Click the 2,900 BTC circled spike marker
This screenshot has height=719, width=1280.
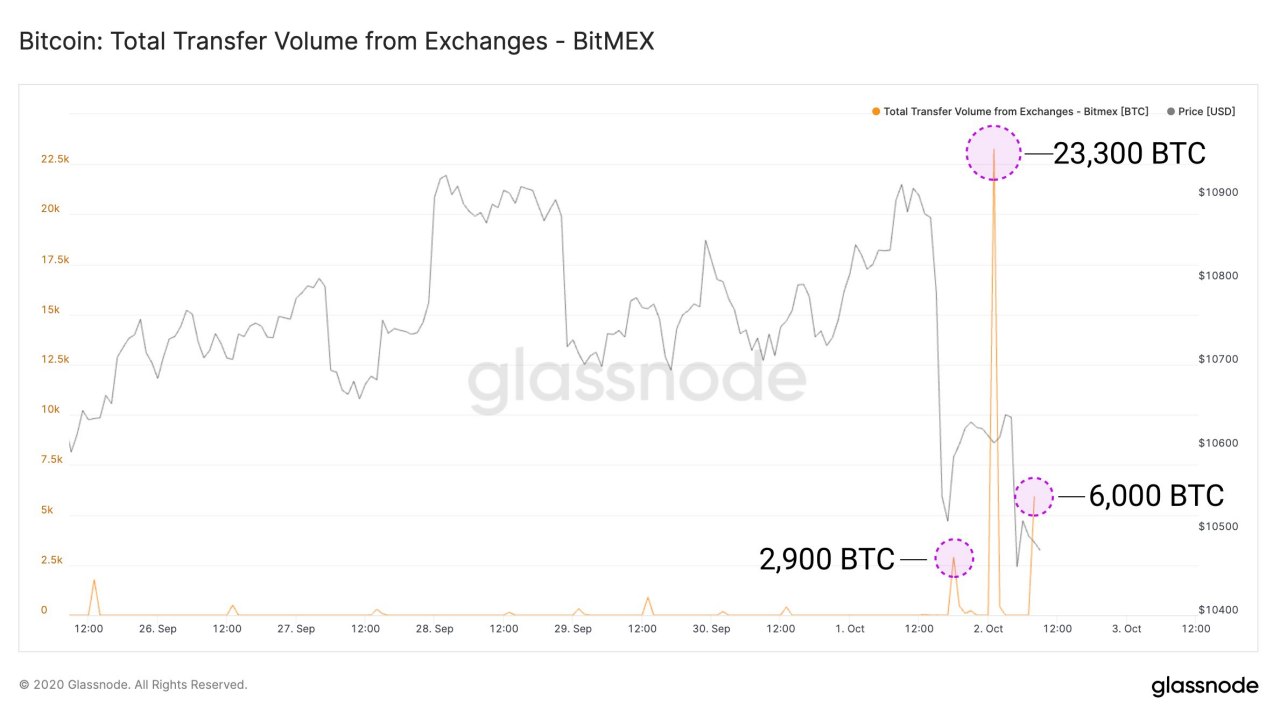coord(954,557)
